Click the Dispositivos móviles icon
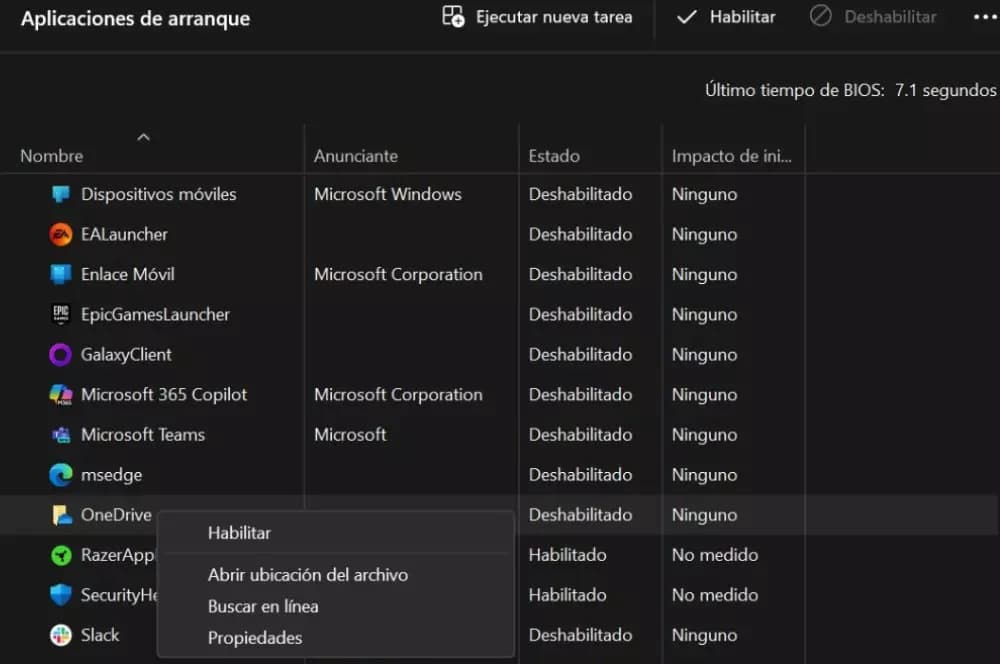 [x=61, y=195]
